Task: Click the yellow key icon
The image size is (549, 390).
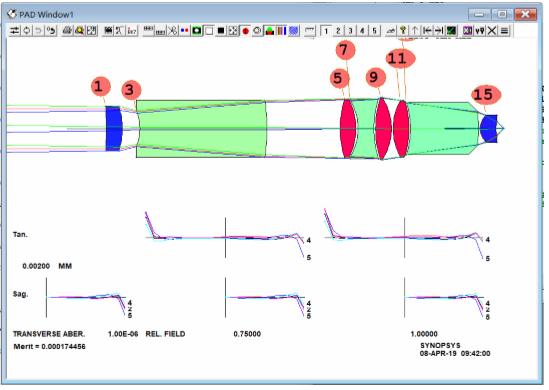Action: [403, 31]
